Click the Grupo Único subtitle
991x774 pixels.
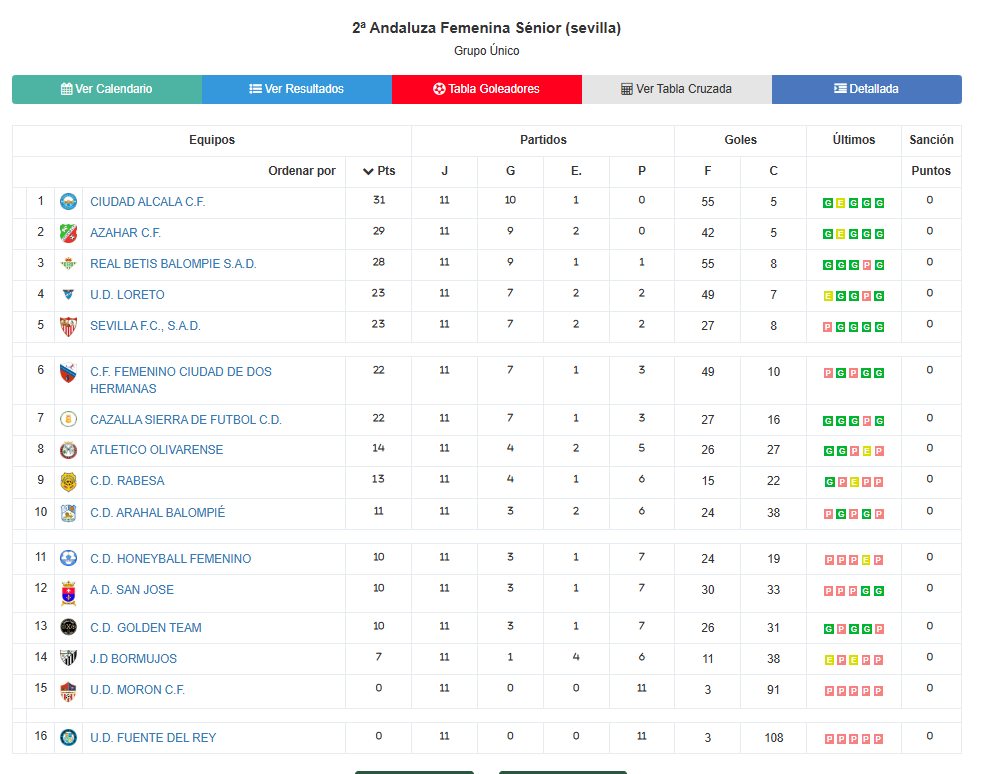pyautogui.click(x=487, y=51)
